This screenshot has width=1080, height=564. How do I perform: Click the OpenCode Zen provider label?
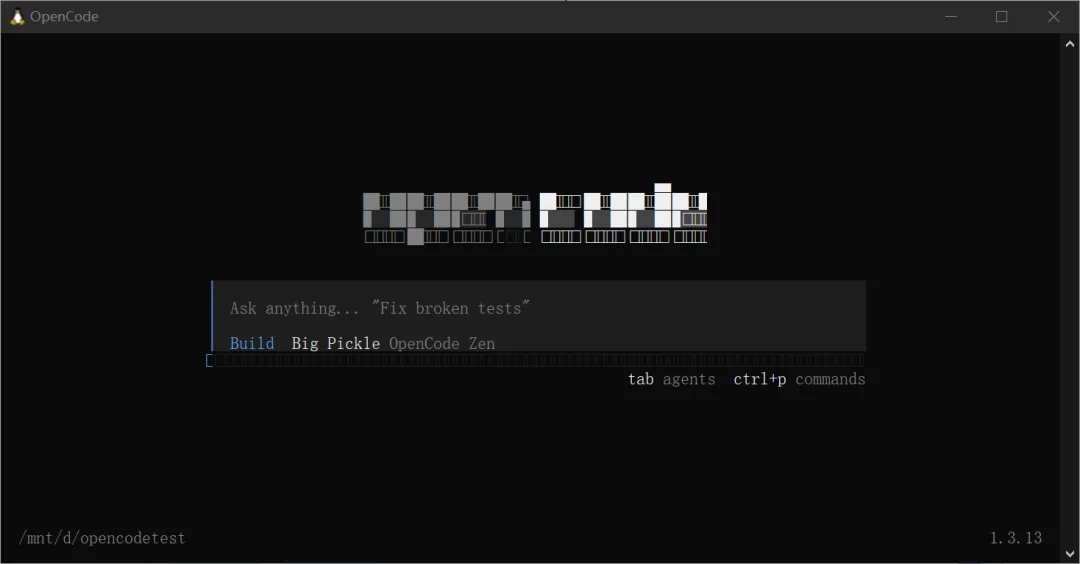pos(442,343)
